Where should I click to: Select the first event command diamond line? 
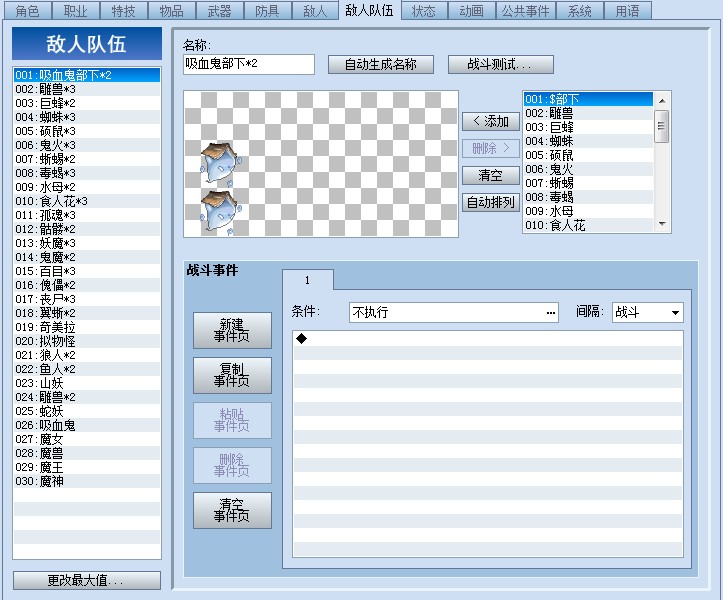click(487, 339)
